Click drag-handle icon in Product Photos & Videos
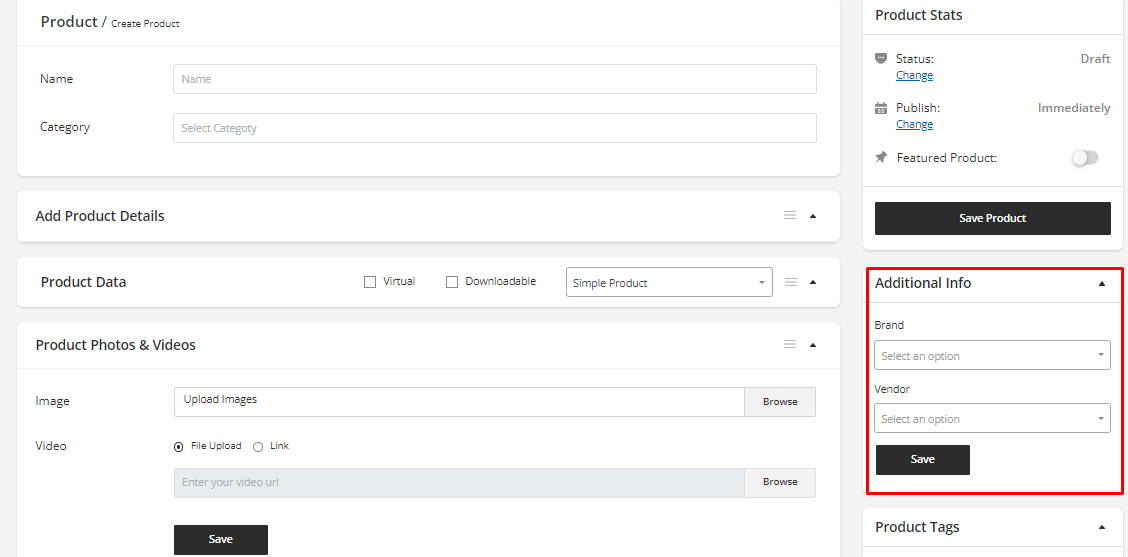1128x557 pixels. [x=790, y=345]
